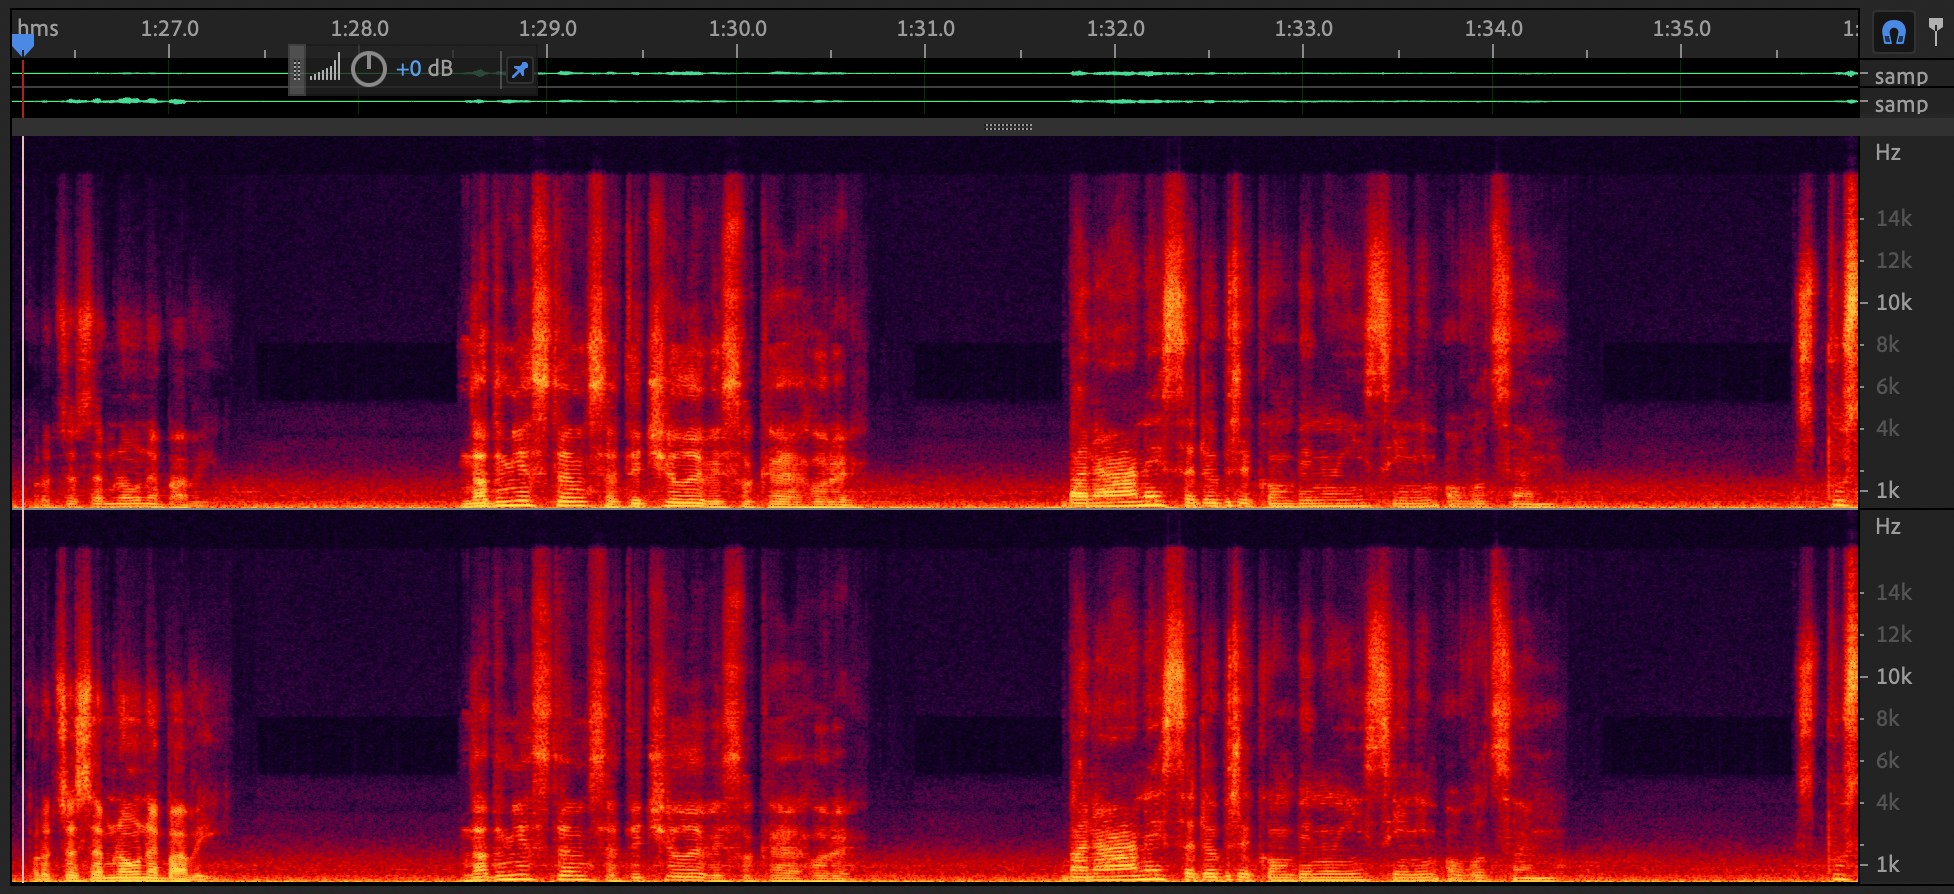Click the upper "samp" amplitude scale label

tap(1900, 77)
